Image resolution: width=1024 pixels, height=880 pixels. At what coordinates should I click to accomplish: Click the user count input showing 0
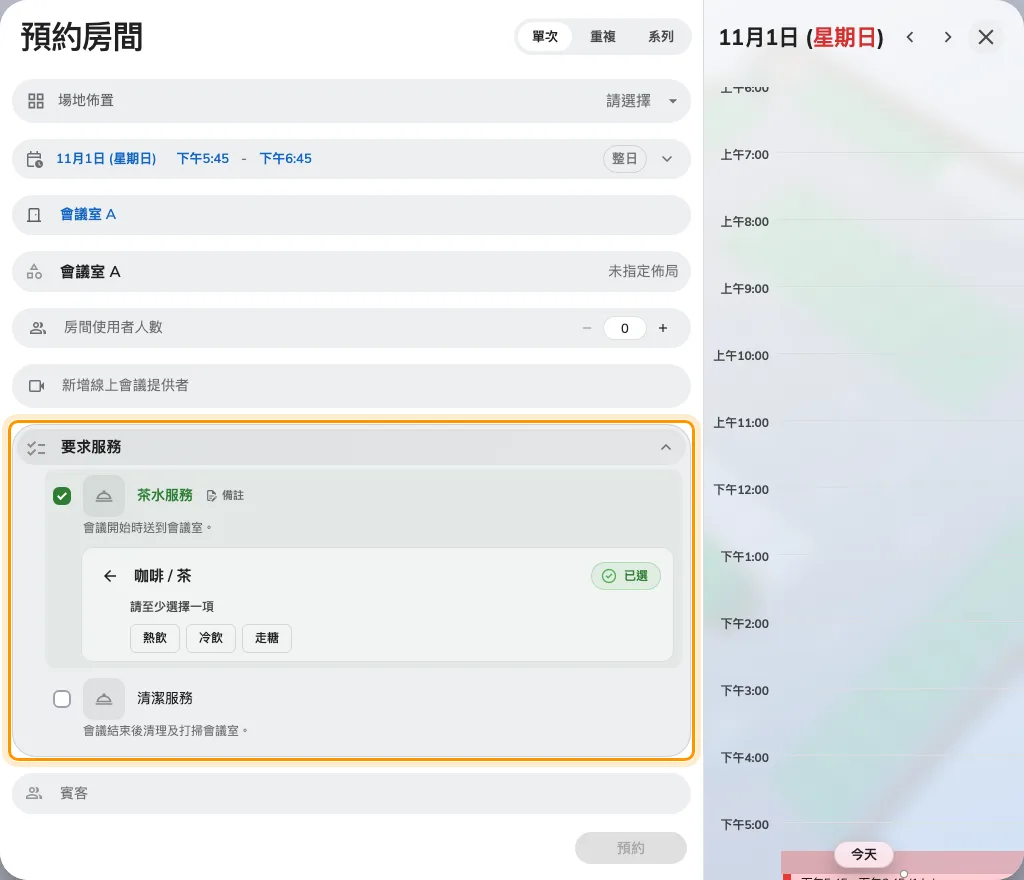coord(624,328)
